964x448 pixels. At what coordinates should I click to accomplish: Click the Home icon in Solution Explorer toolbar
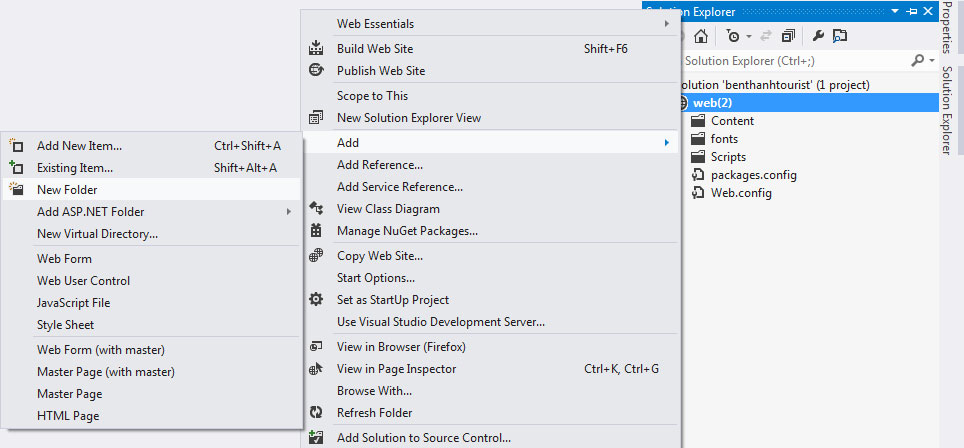(x=700, y=36)
